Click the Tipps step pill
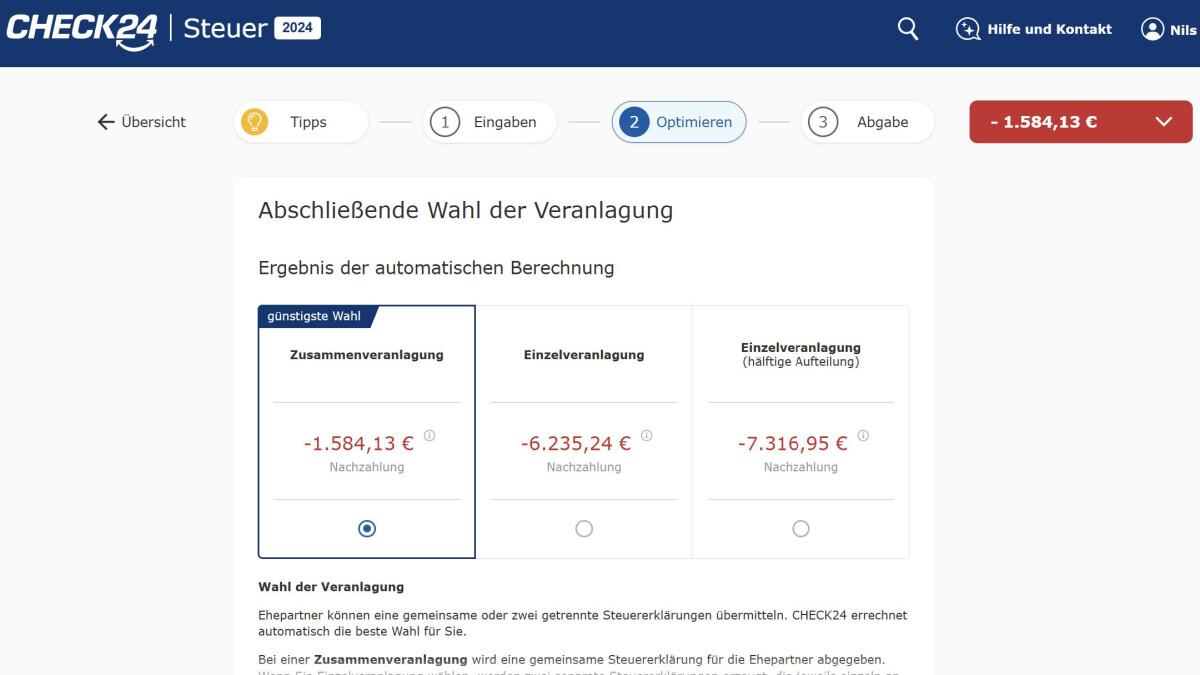The width and height of the screenshot is (1200, 675). click(300, 121)
